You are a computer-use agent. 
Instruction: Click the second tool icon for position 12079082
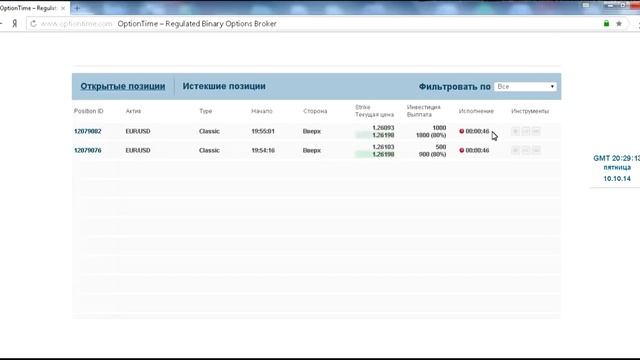click(x=526, y=131)
